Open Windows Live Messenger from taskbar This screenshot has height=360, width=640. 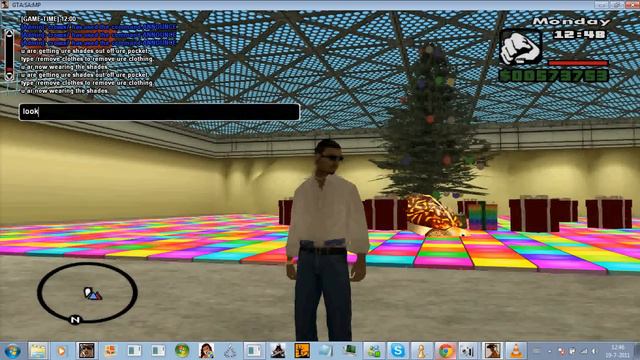374,351
